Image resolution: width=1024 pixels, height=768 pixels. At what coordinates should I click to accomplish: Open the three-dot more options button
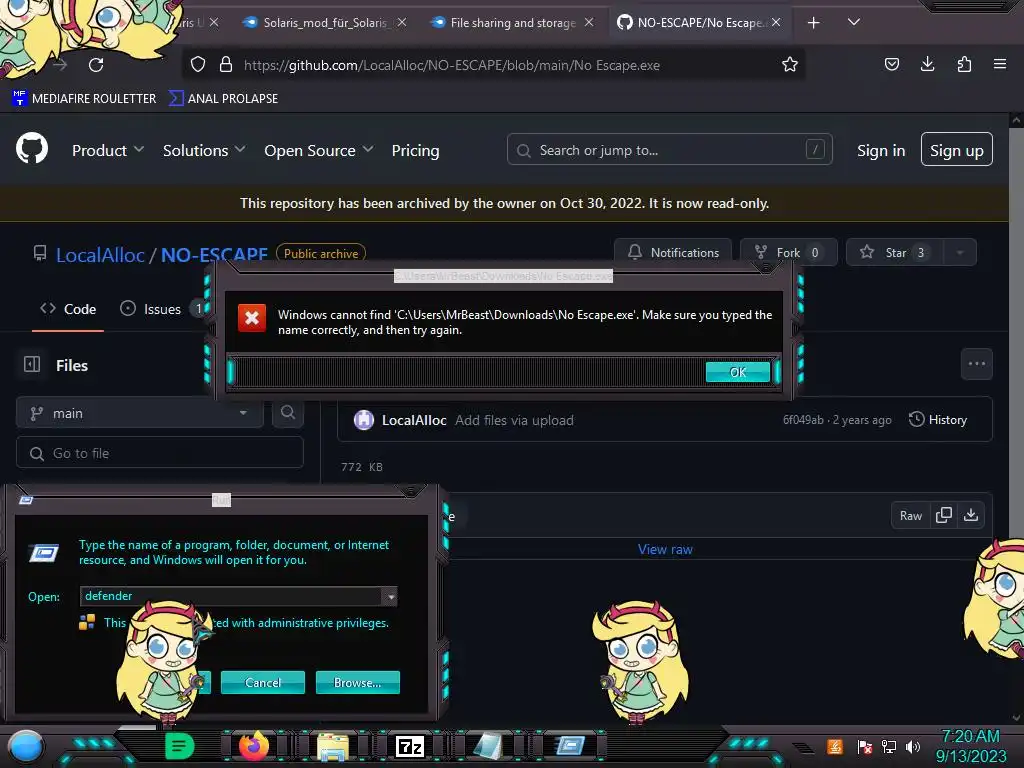(x=976, y=364)
